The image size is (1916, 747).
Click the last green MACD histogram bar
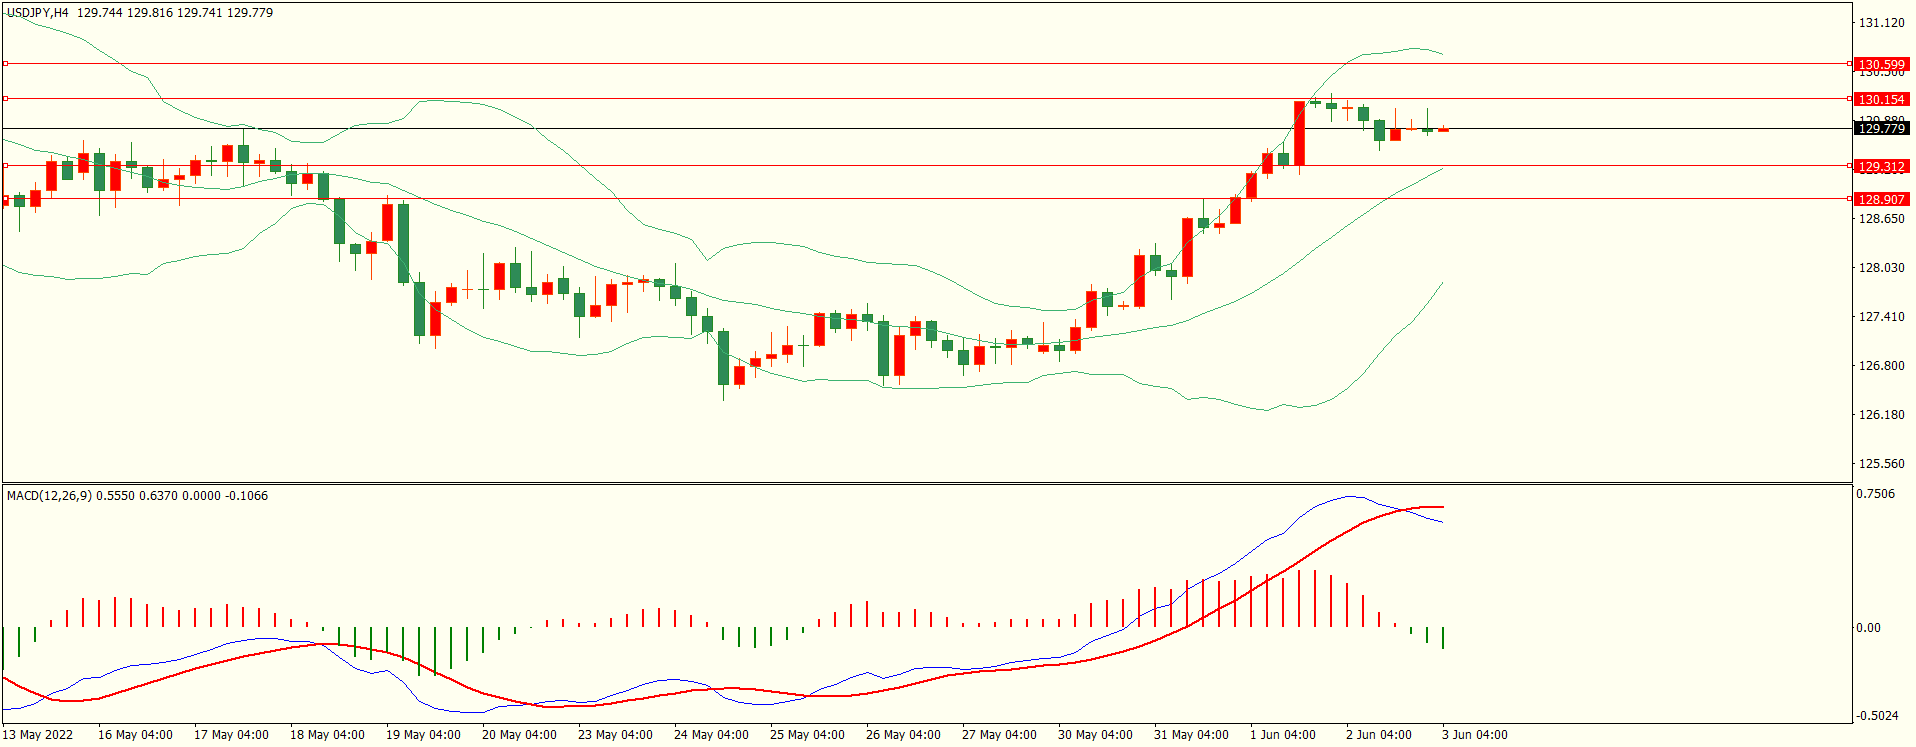tap(1443, 637)
